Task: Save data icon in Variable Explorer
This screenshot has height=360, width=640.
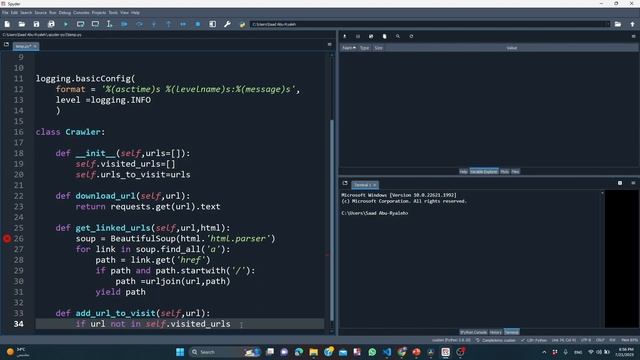Action: coord(358,36)
